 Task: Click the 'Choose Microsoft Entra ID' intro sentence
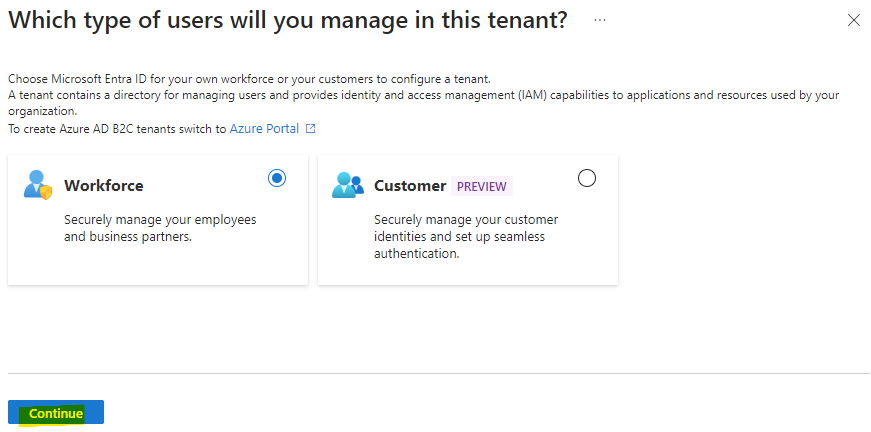[249, 78]
